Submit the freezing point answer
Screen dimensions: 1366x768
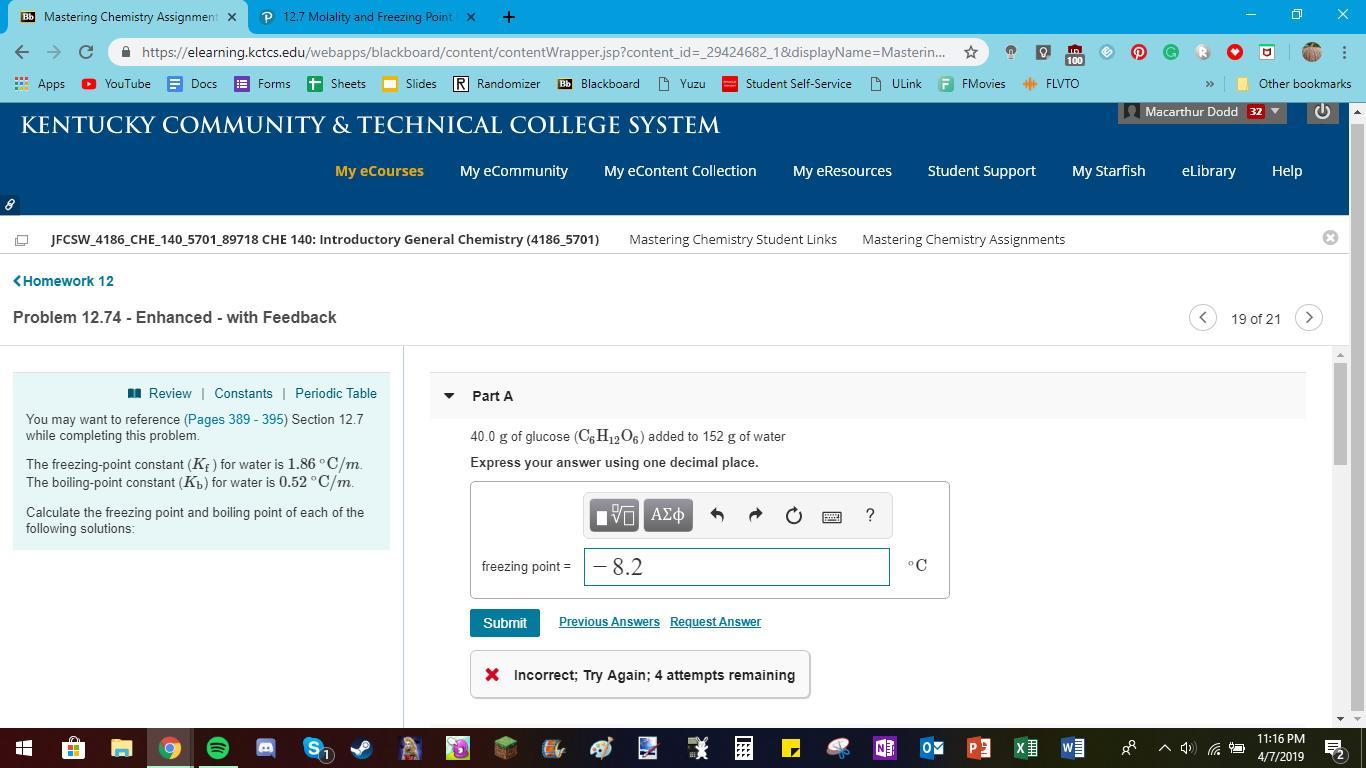pos(504,623)
